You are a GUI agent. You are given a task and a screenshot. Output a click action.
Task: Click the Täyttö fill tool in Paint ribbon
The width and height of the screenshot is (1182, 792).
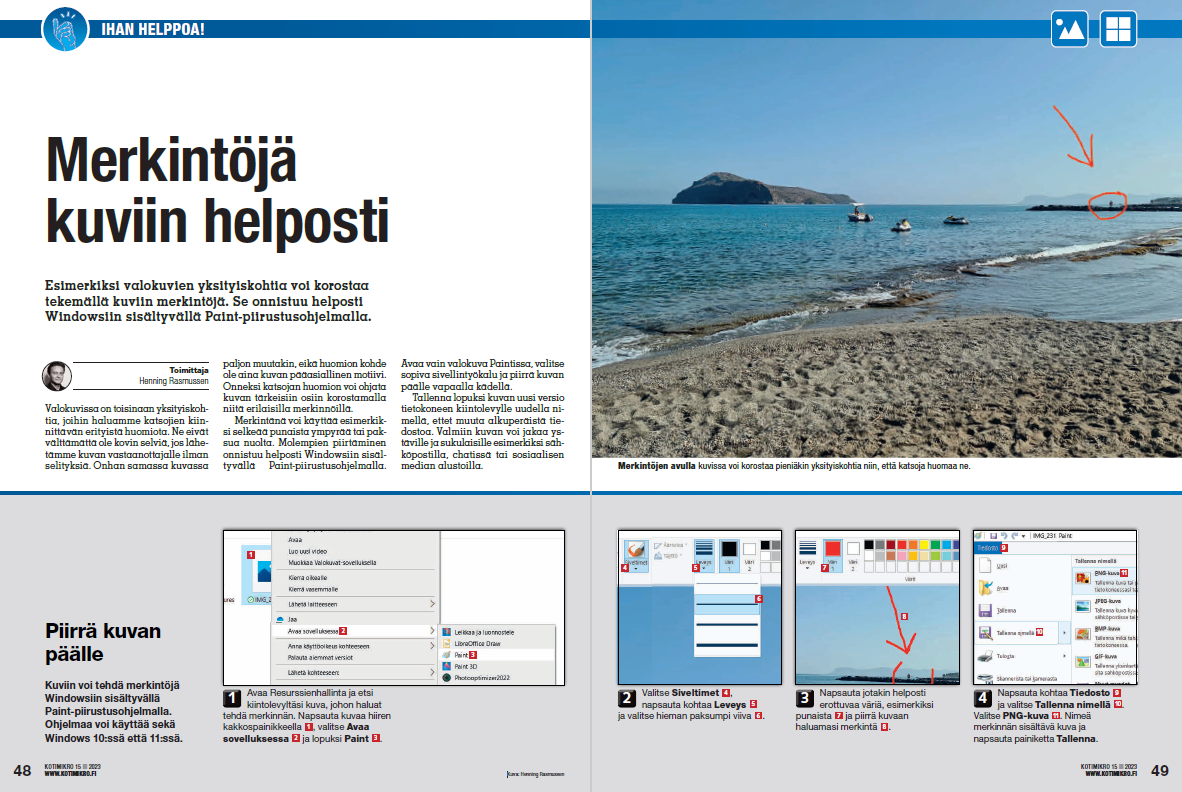(669, 556)
